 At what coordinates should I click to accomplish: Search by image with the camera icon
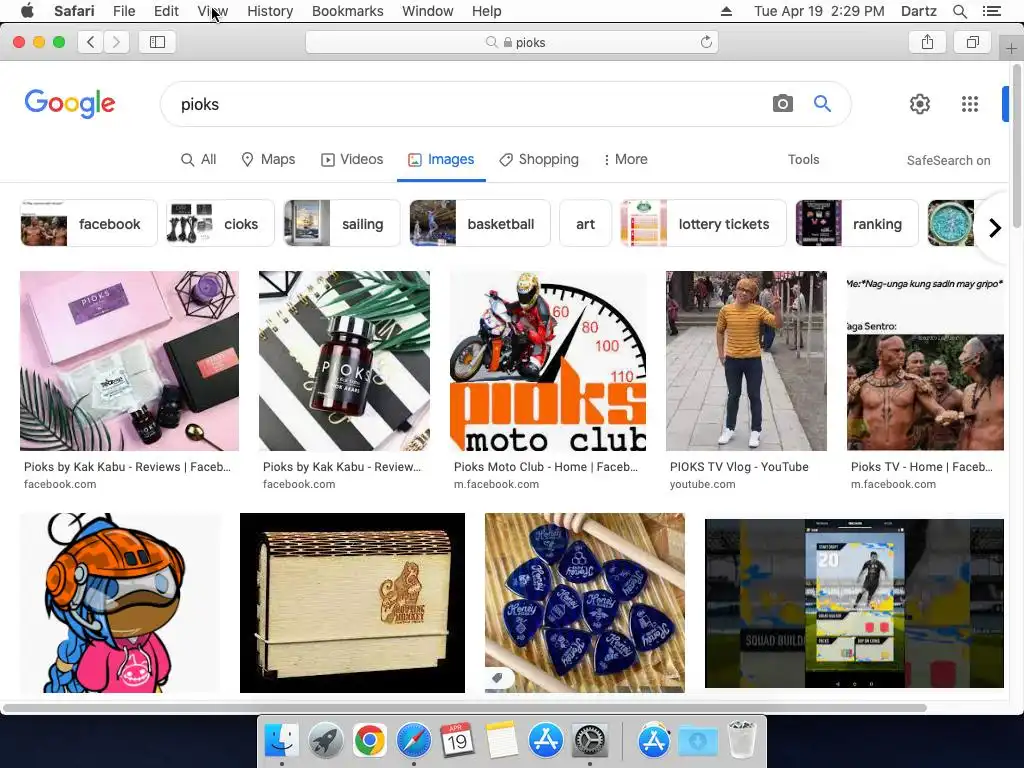click(782, 104)
